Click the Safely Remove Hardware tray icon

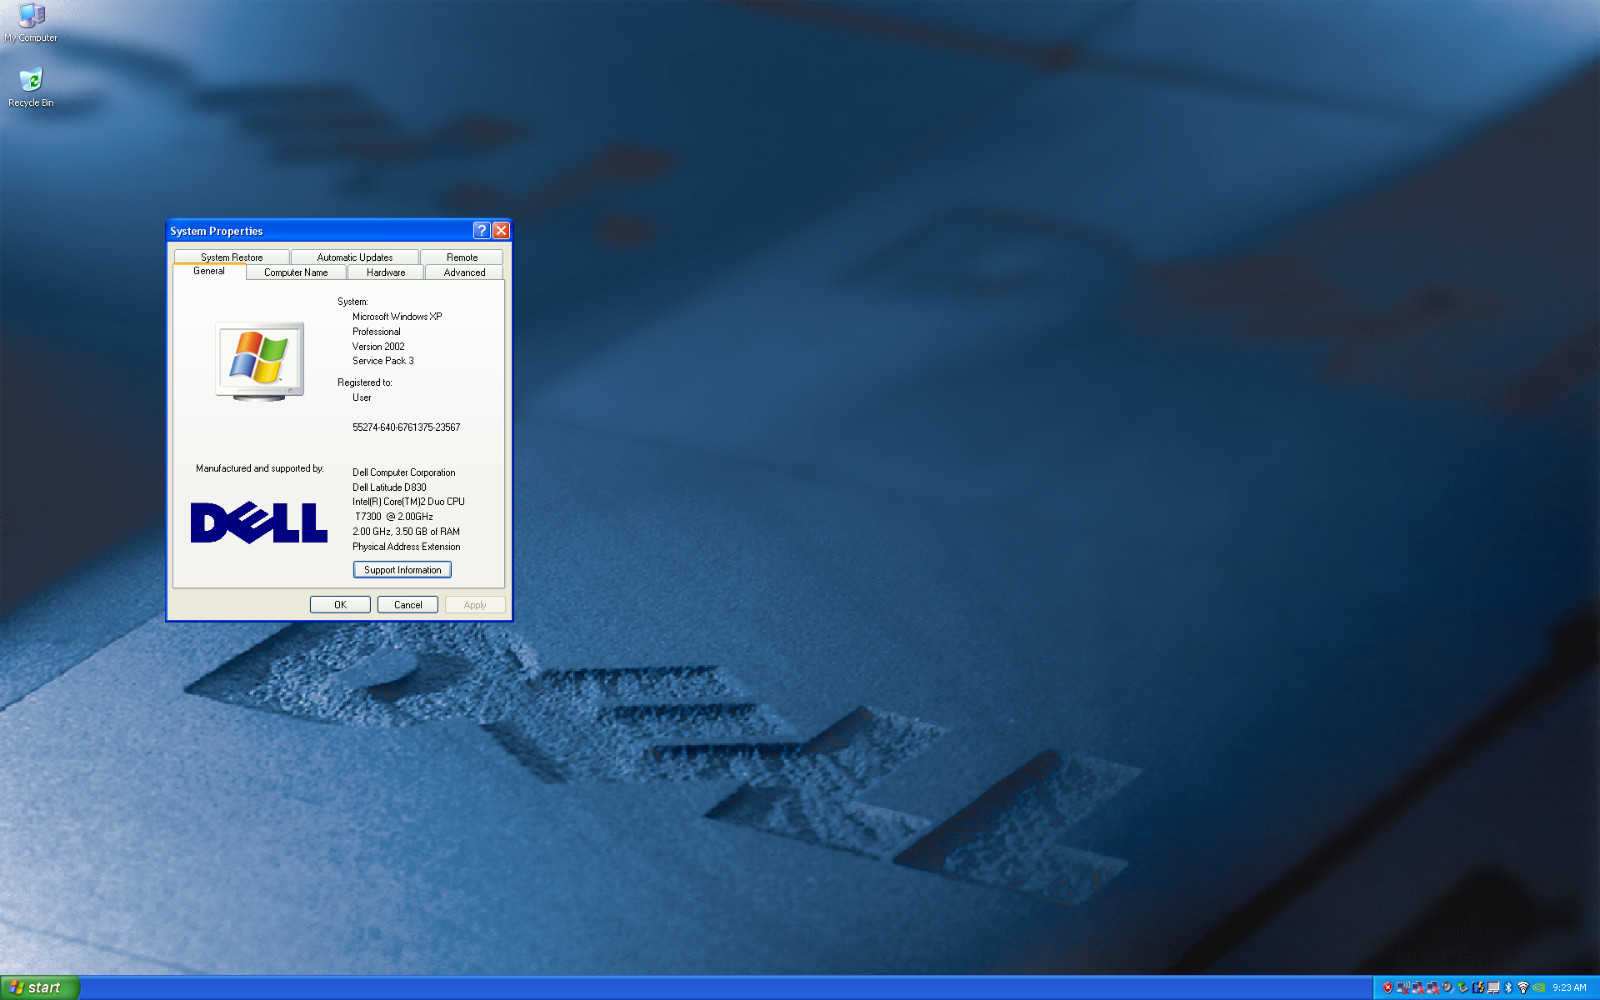point(1463,988)
